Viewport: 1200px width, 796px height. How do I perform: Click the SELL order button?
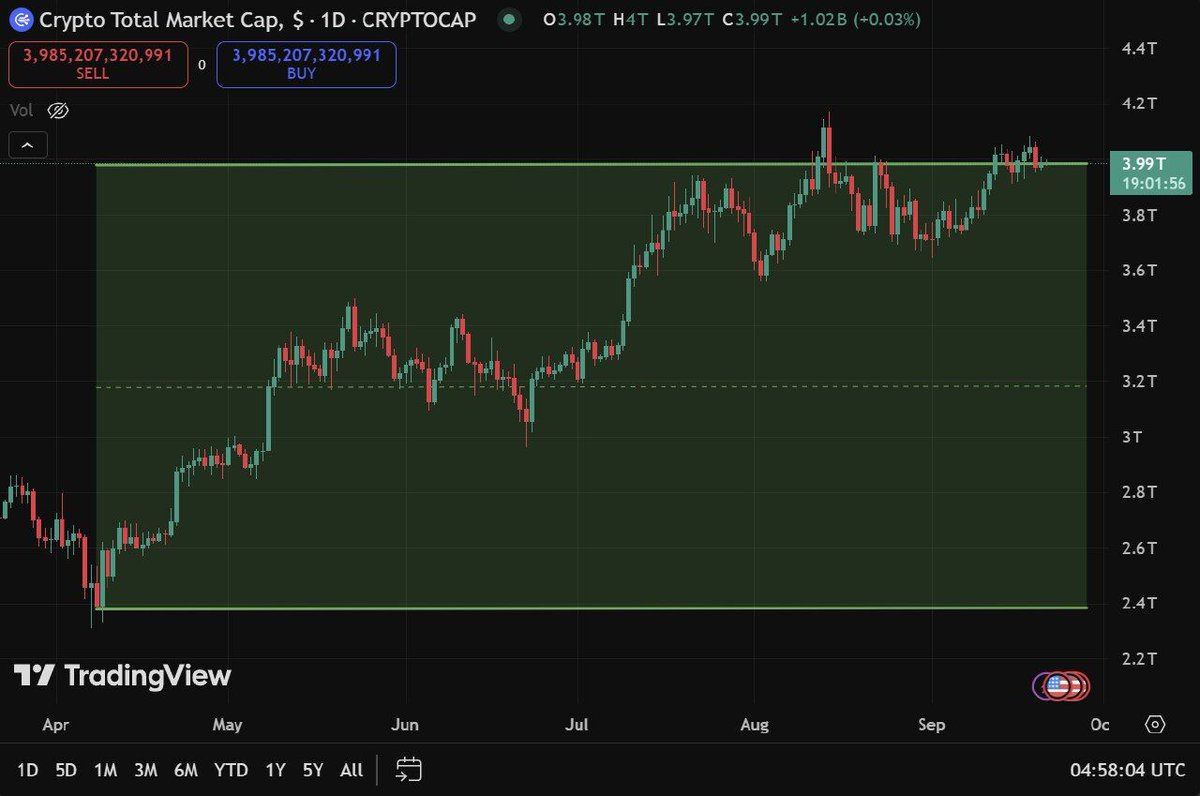tap(97, 63)
